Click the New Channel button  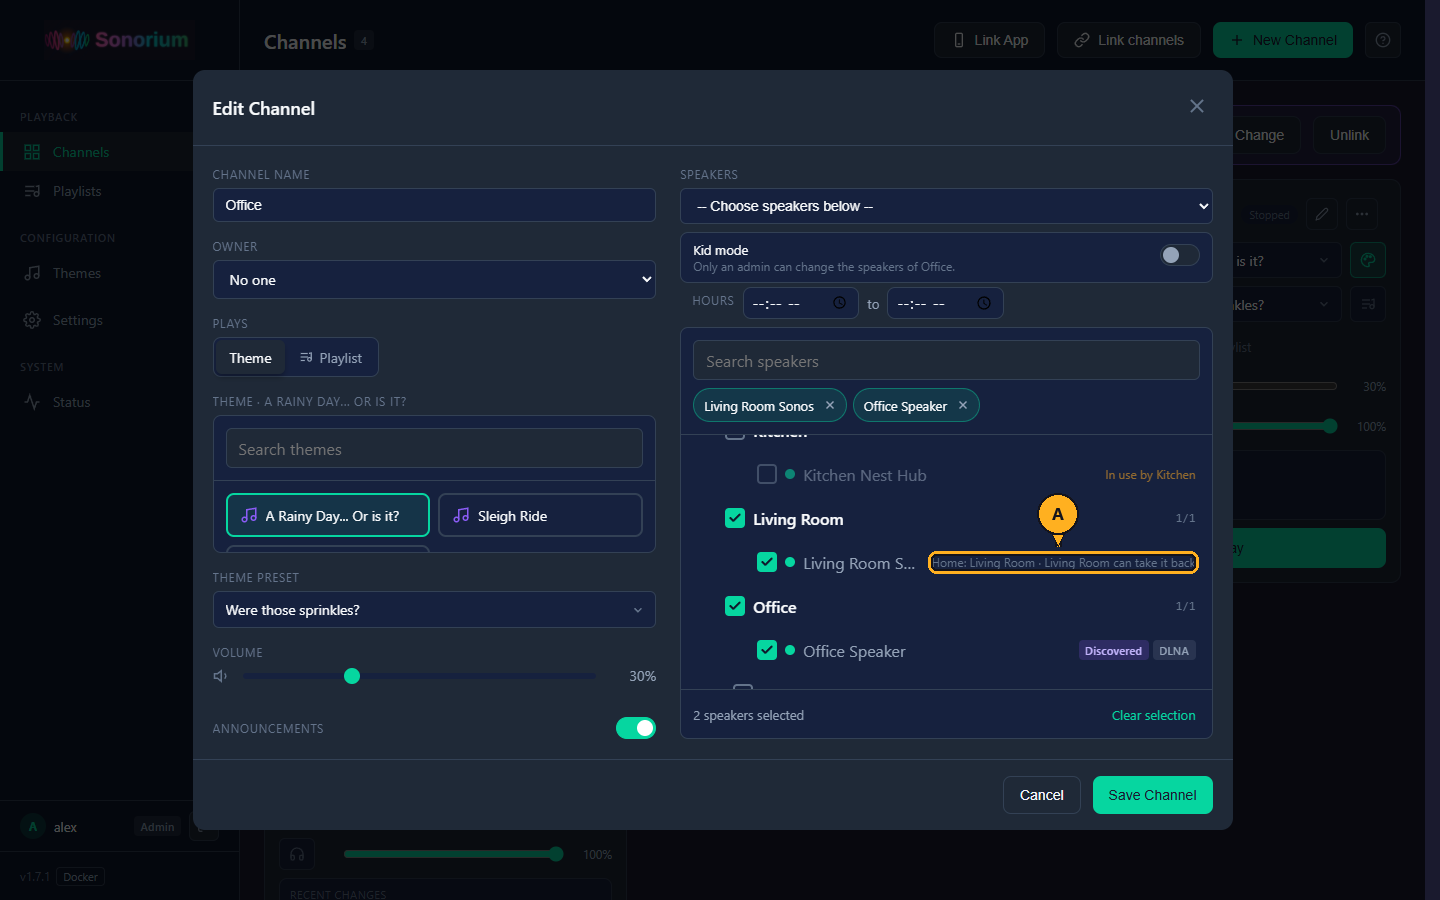click(x=1283, y=40)
